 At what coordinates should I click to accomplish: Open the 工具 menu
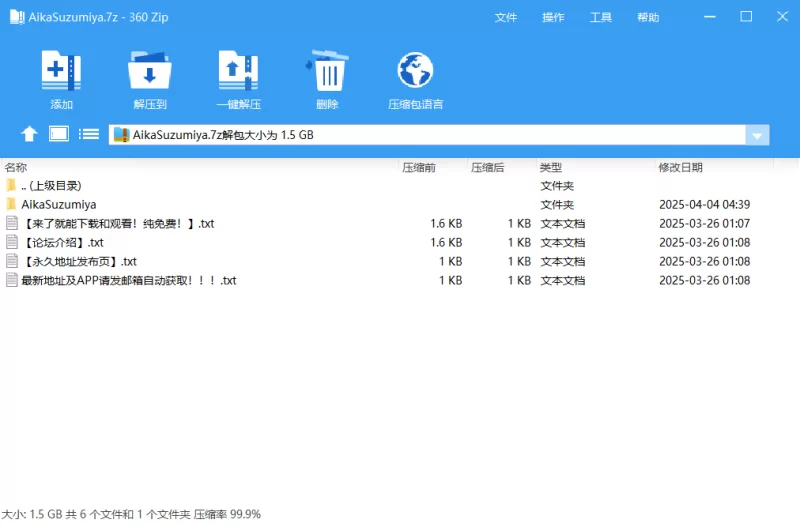[601, 17]
